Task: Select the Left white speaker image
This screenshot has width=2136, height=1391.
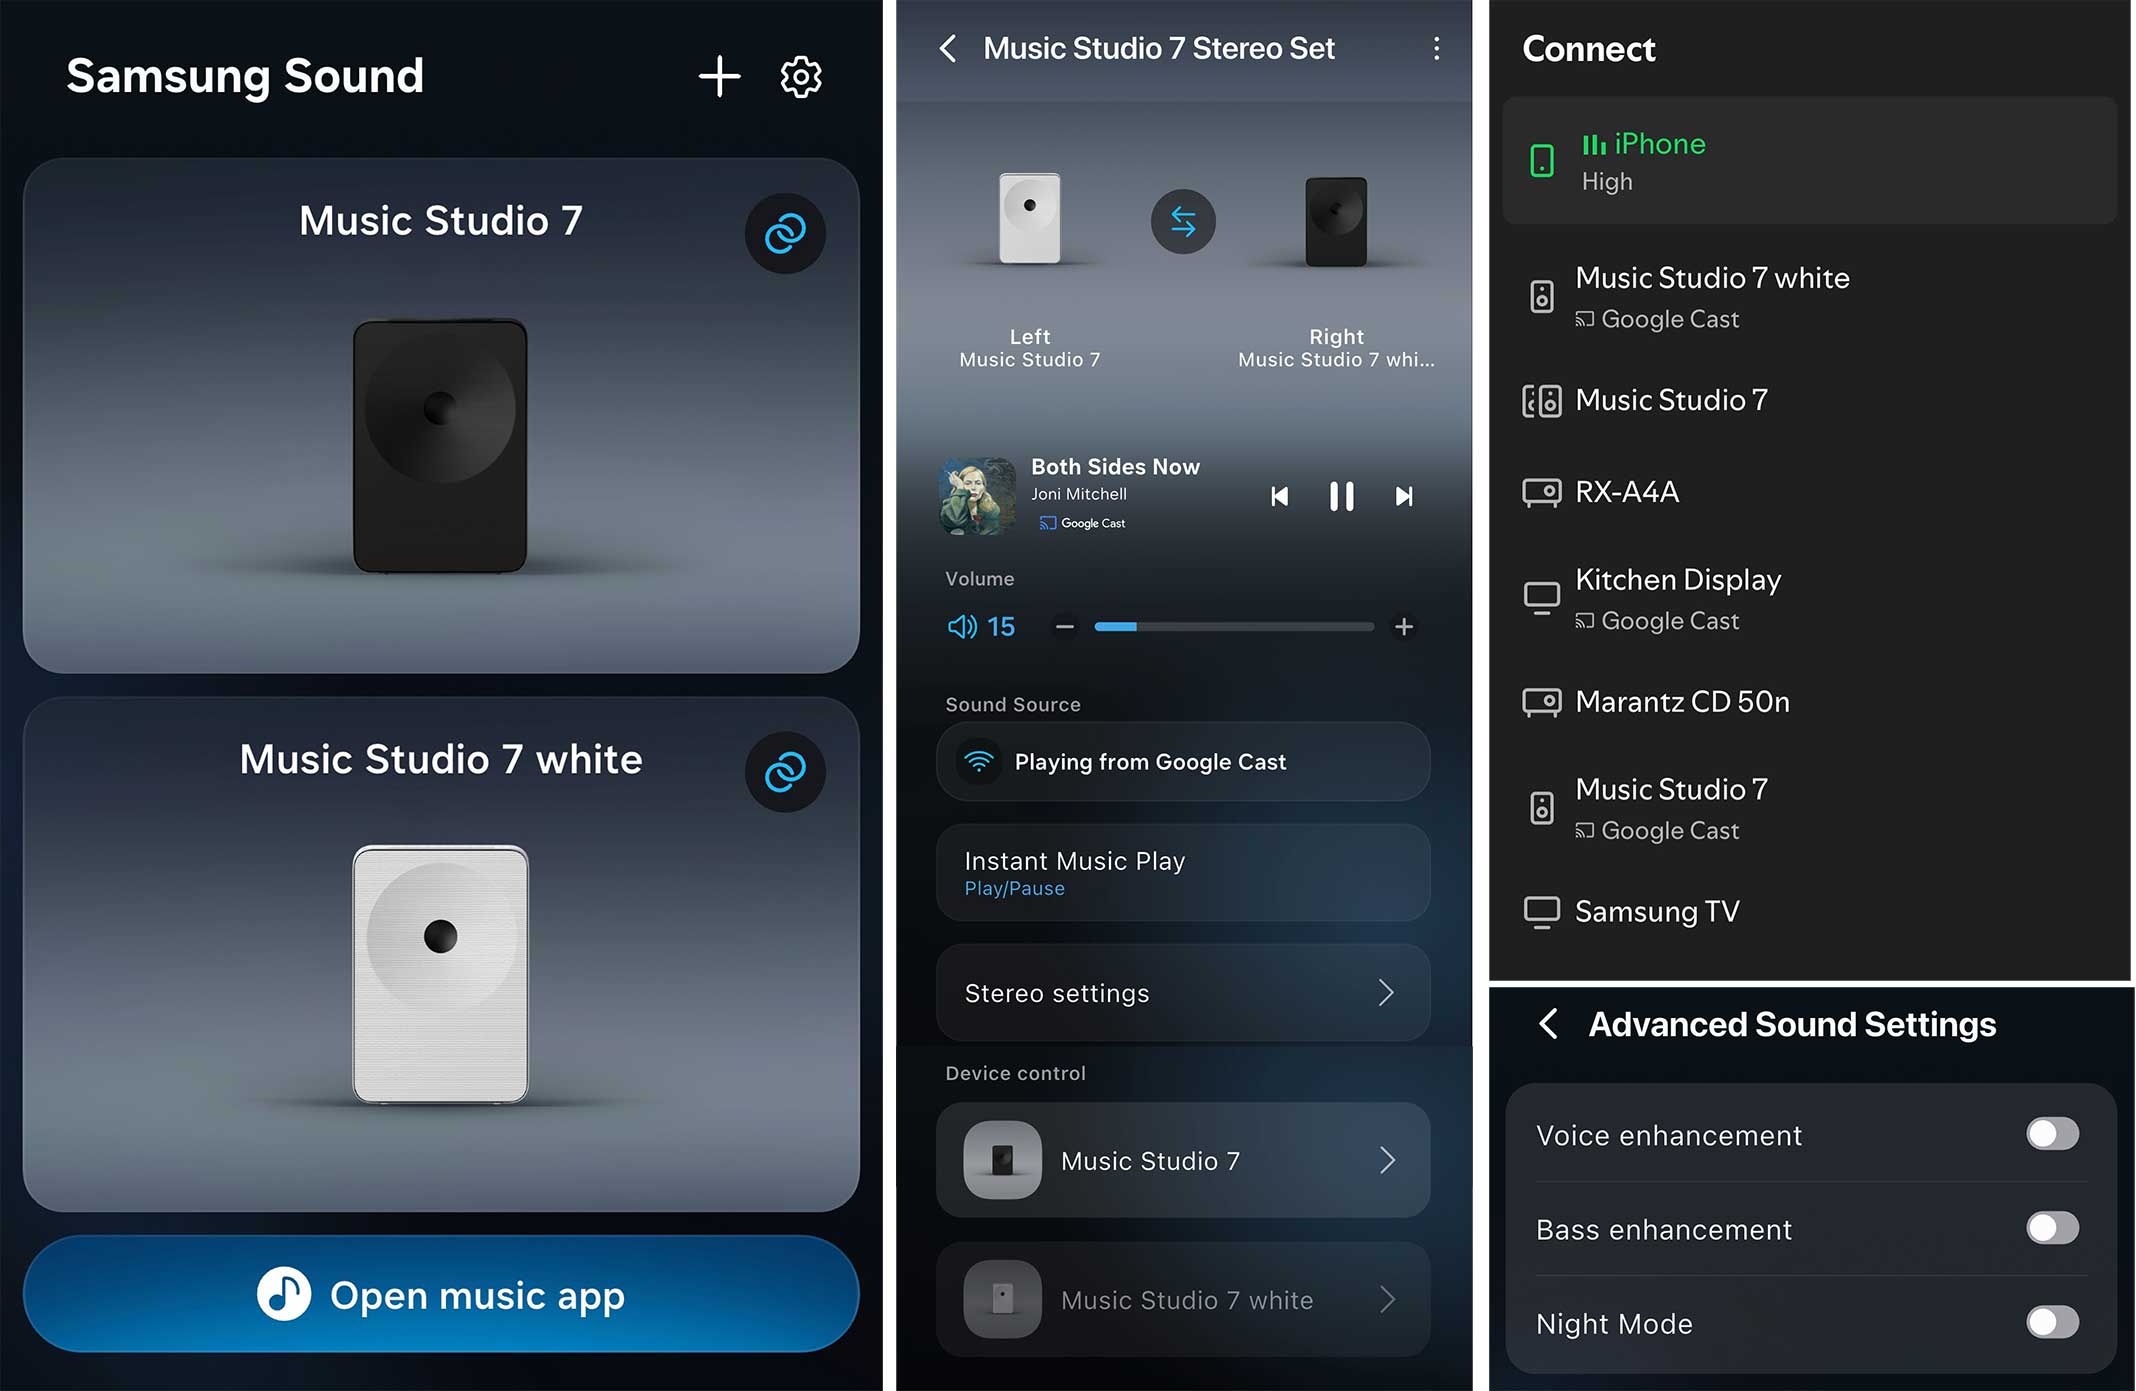Action: [x=1030, y=218]
